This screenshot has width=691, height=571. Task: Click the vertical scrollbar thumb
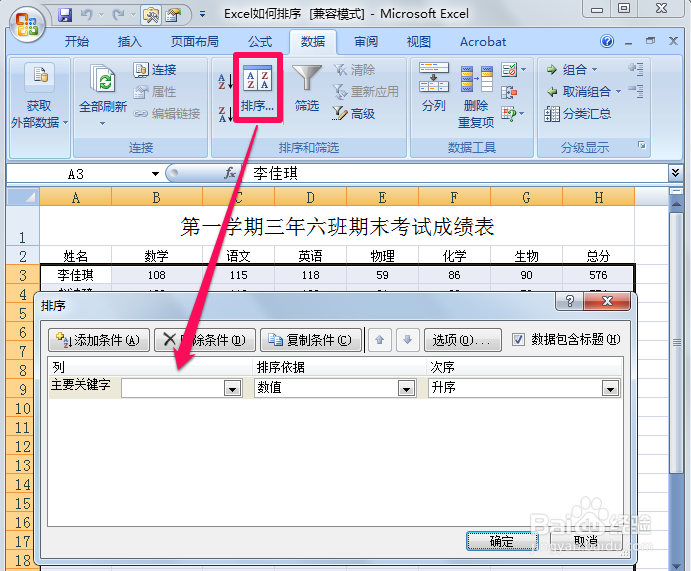tap(676, 343)
